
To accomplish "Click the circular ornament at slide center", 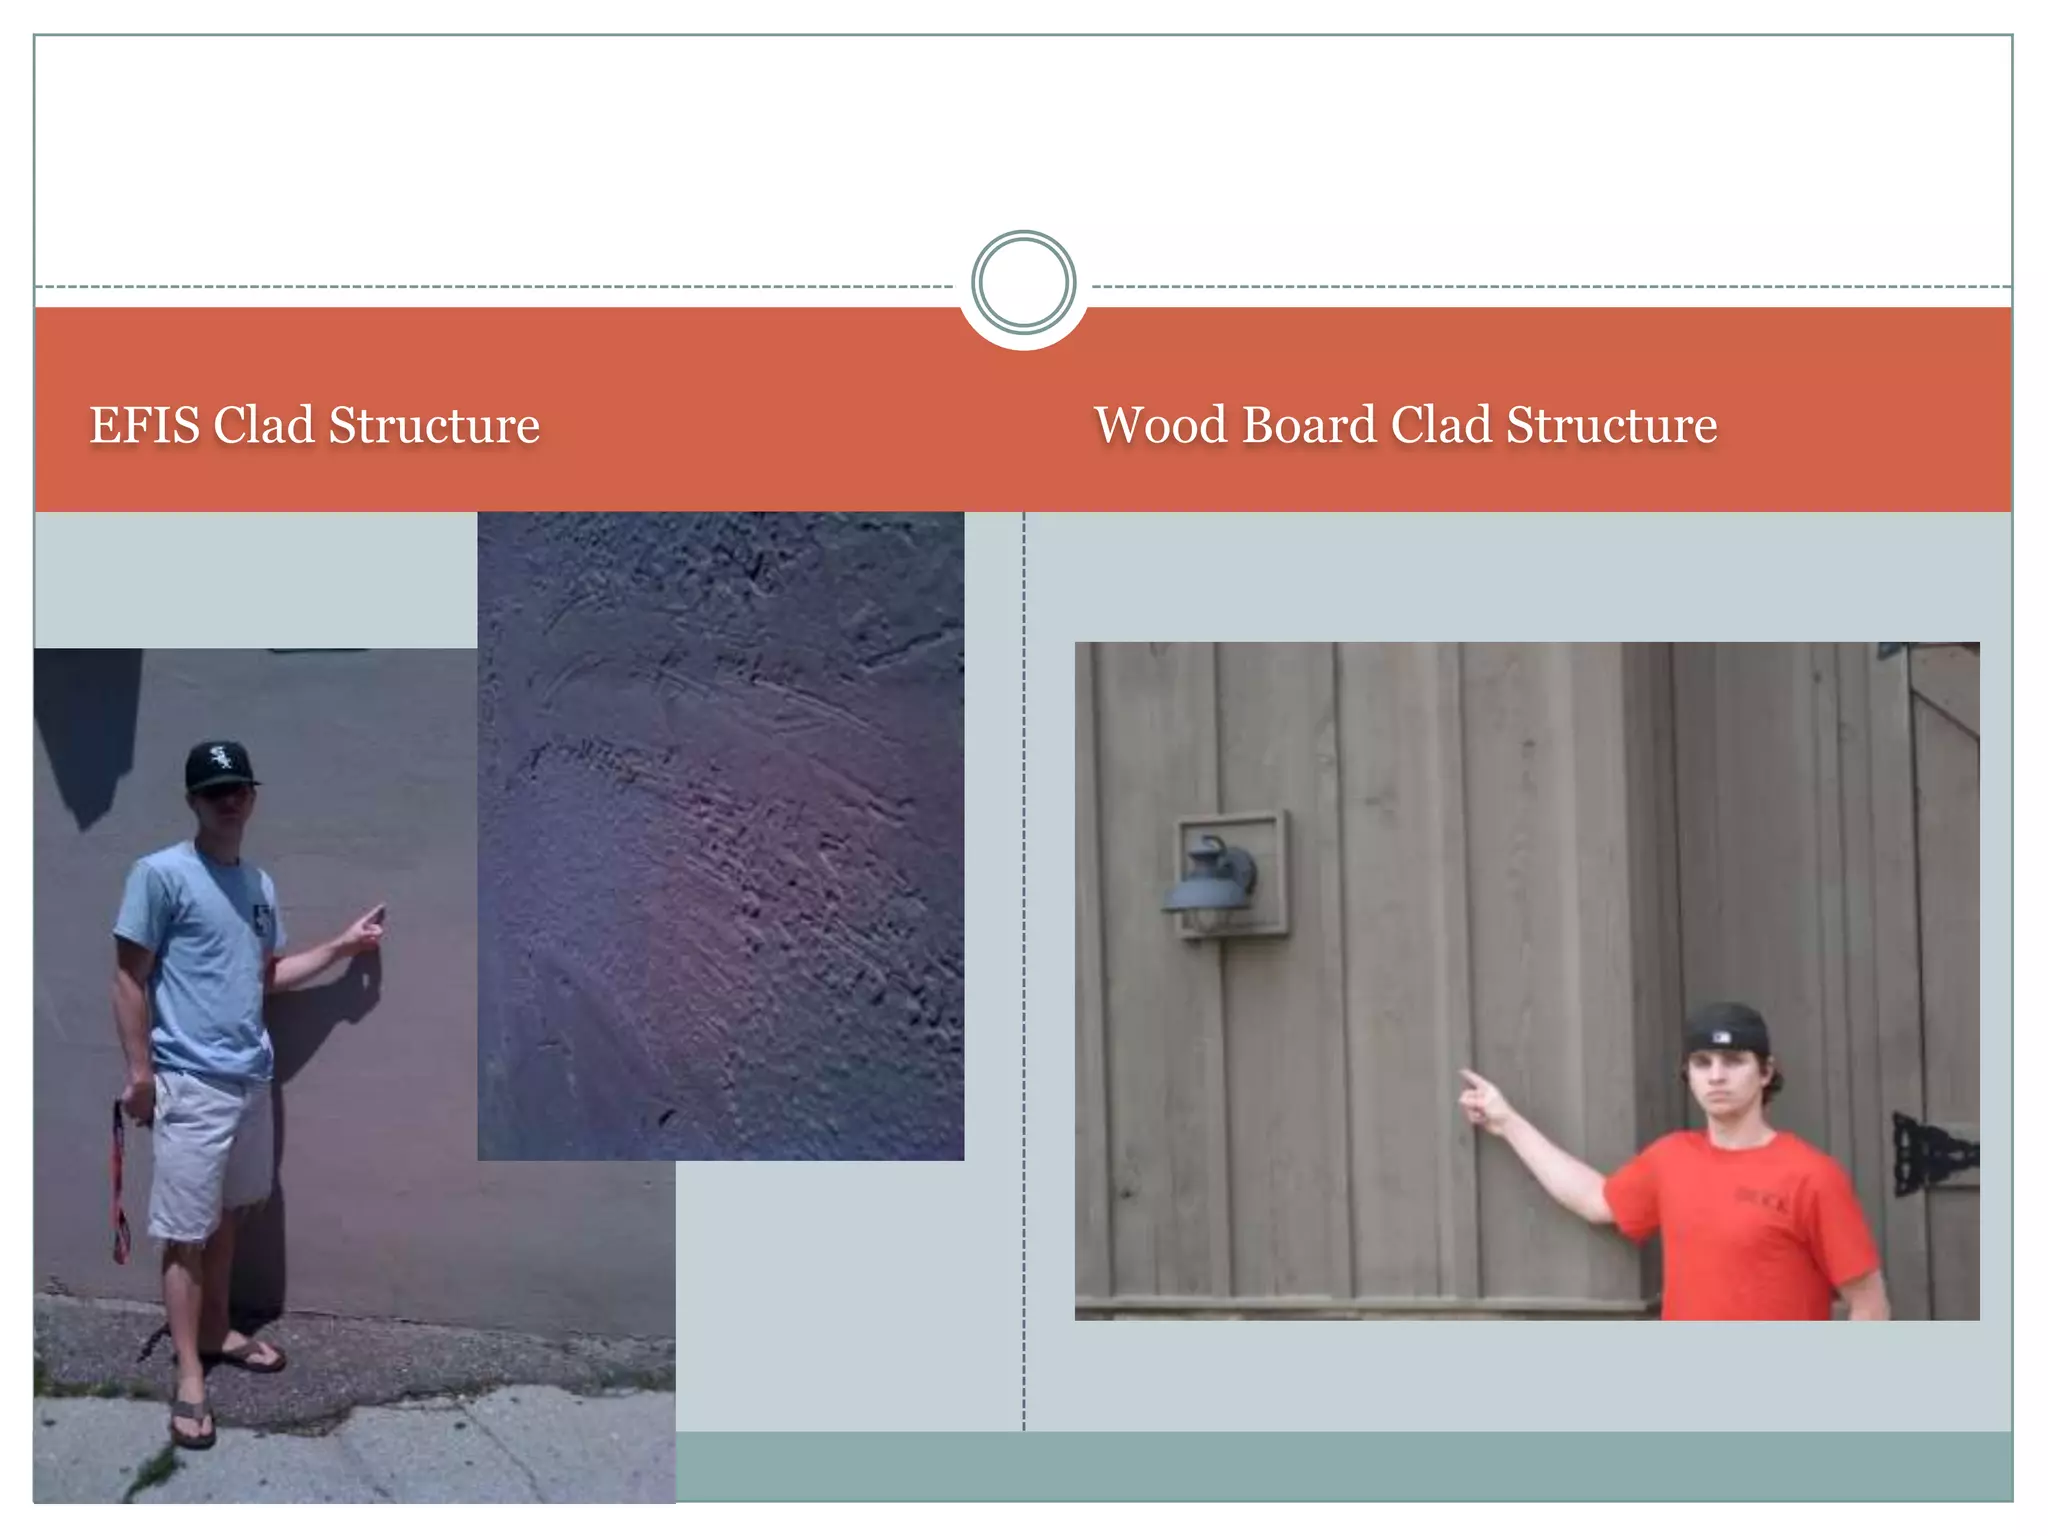I will coord(1023,282).
